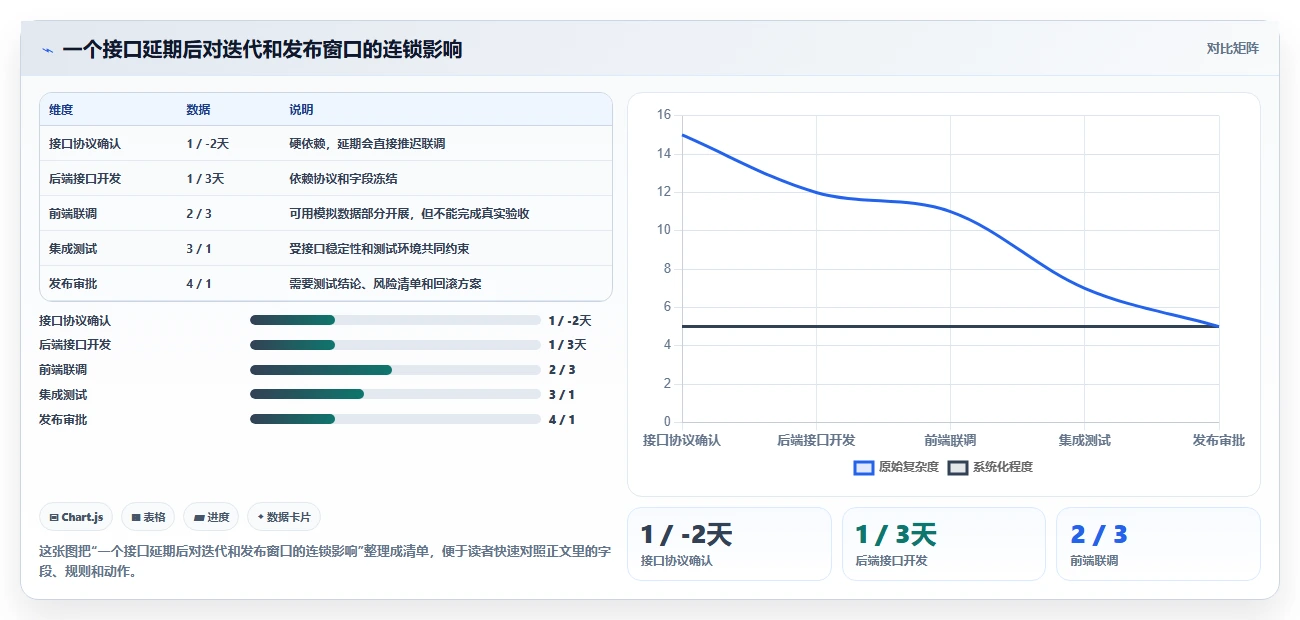Image resolution: width=1300 pixels, height=620 pixels.
Task: Click the 说明 column header
Action: pyautogui.click(x=301, y=110)
